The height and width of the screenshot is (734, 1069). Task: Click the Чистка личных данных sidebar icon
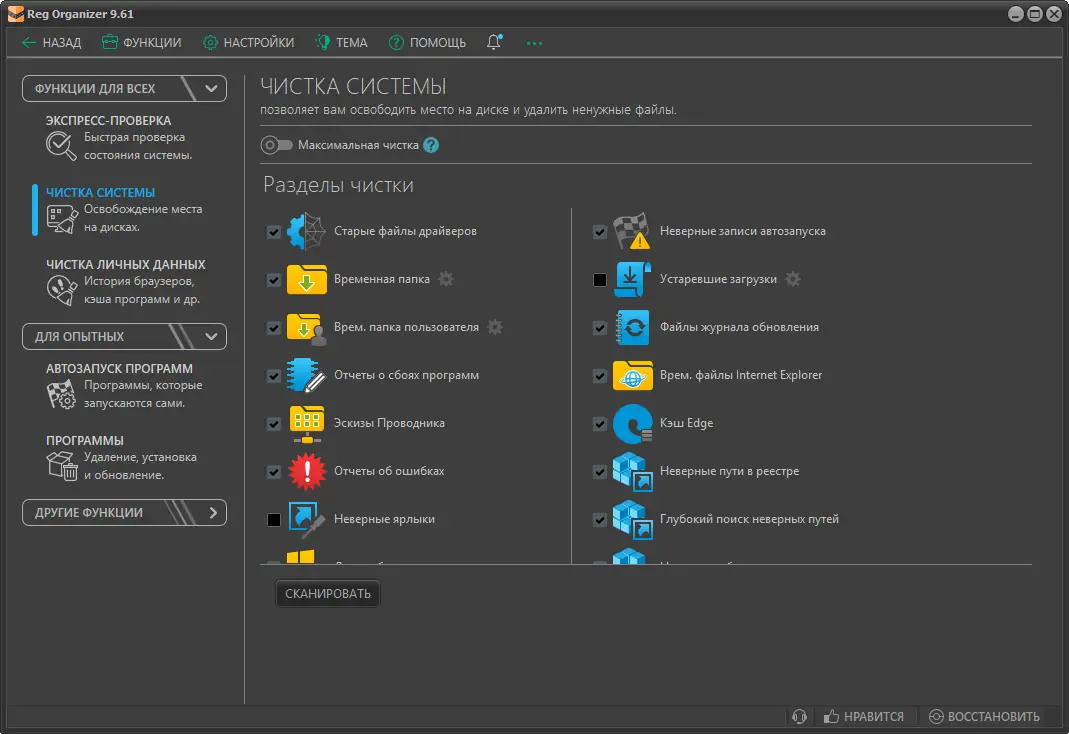click(x=61, y=290)
